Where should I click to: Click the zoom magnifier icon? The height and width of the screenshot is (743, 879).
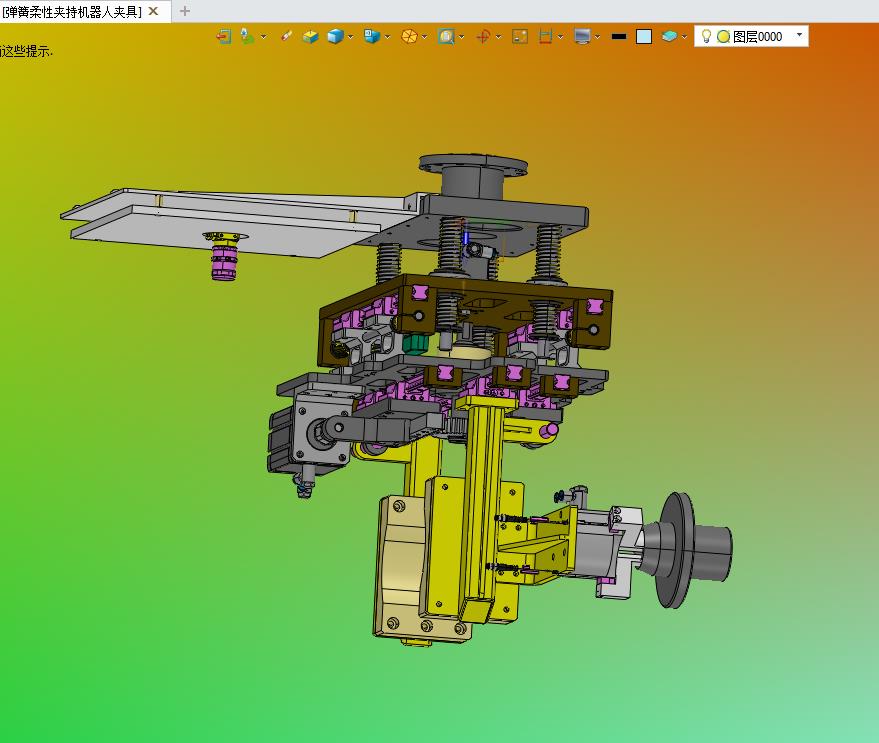click(x=446, y=36)
